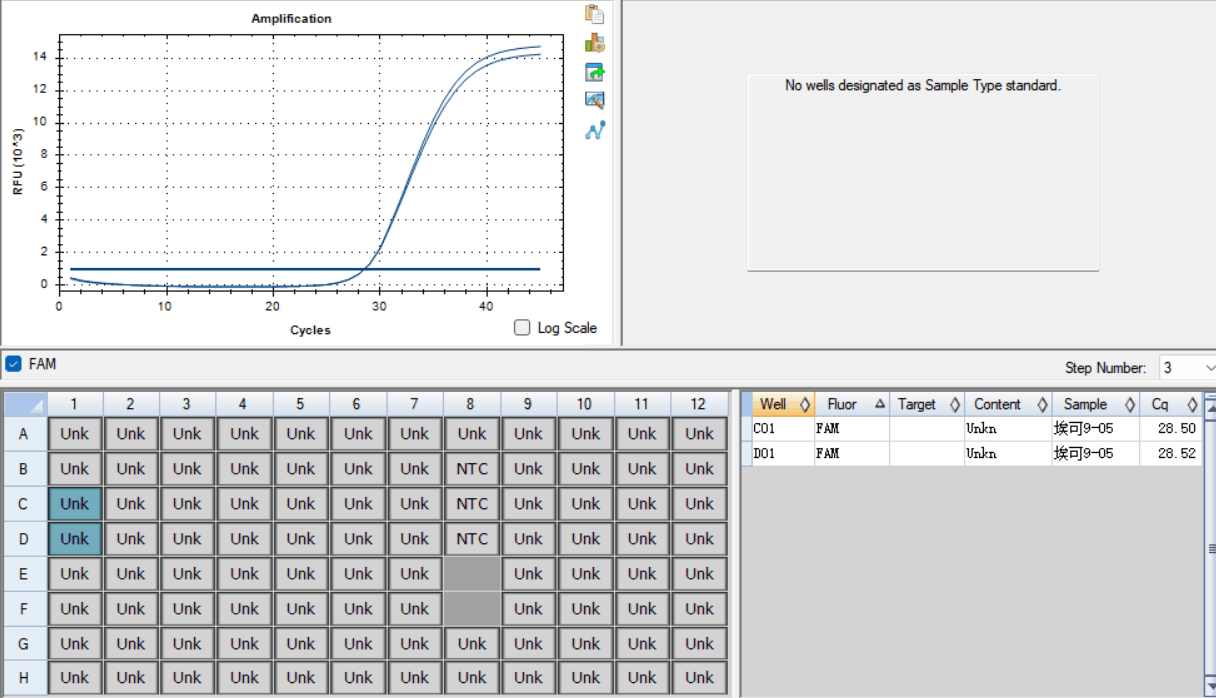This screenshot has width=1216, height=698.
Task: Click highlighted well C1
Action: pos(74,504)
